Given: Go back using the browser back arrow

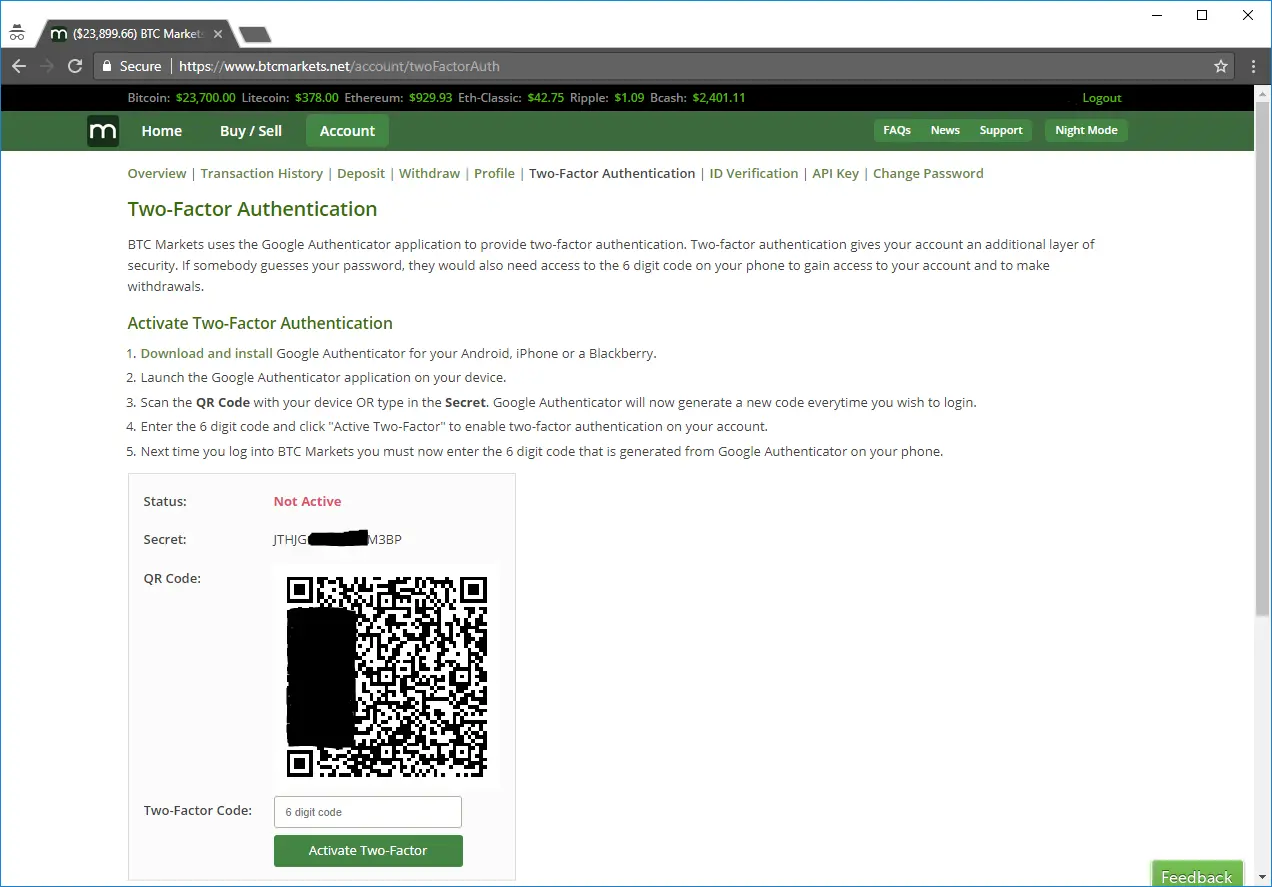Looking at the screenshot, I should point(18,66).
